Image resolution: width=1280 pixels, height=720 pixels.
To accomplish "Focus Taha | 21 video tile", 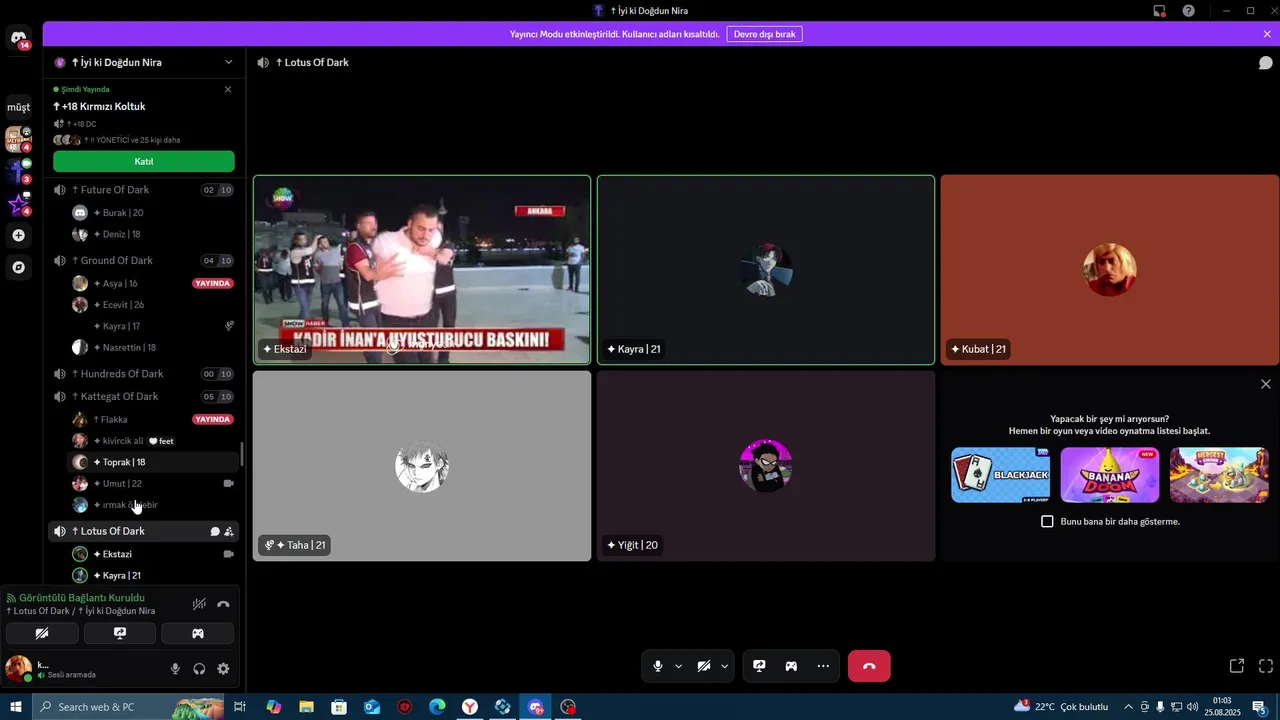I will (422, 466).
